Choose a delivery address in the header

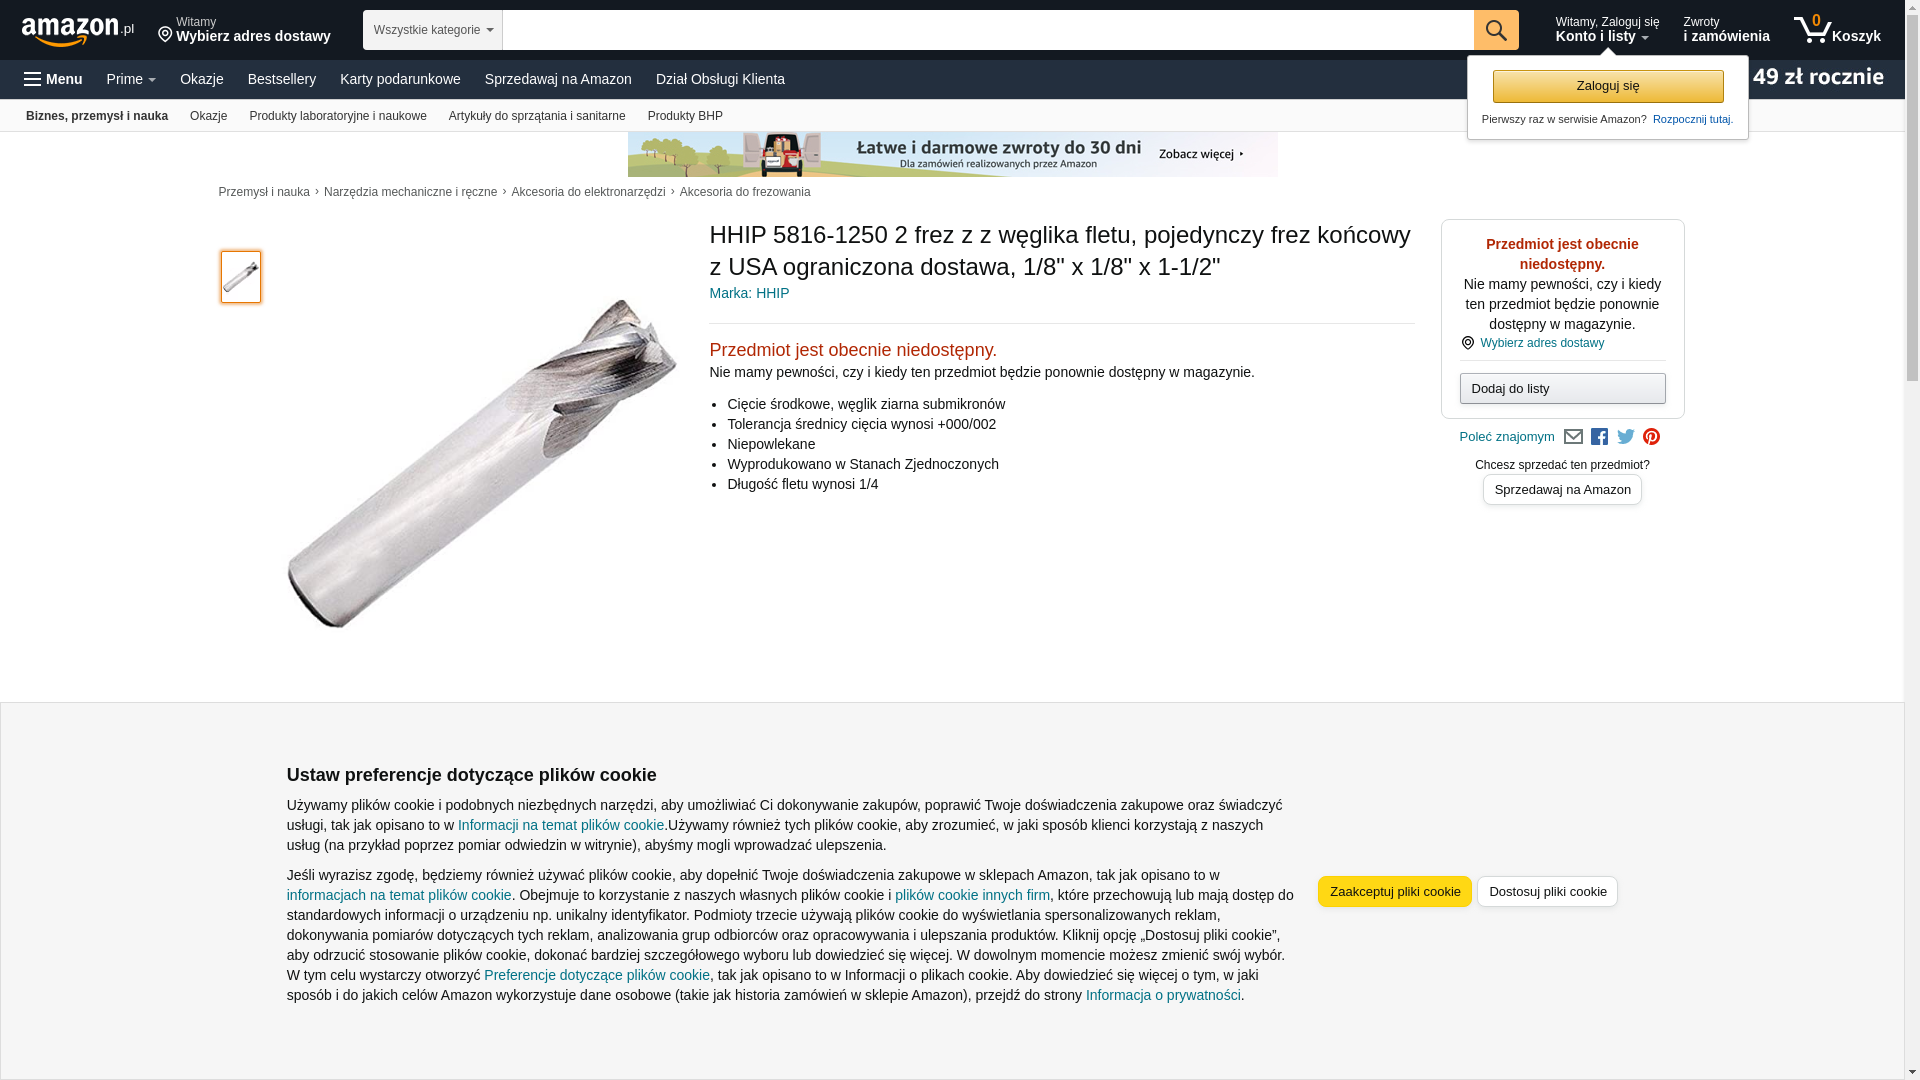click(244, 30)
